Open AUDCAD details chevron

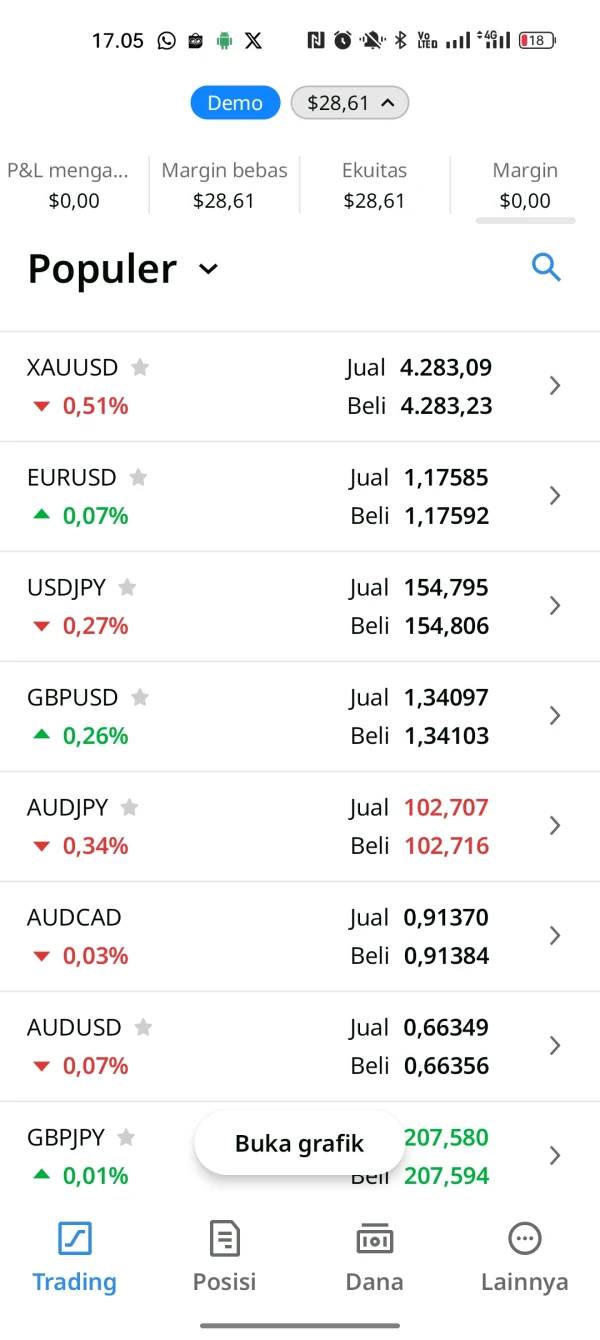556,936
